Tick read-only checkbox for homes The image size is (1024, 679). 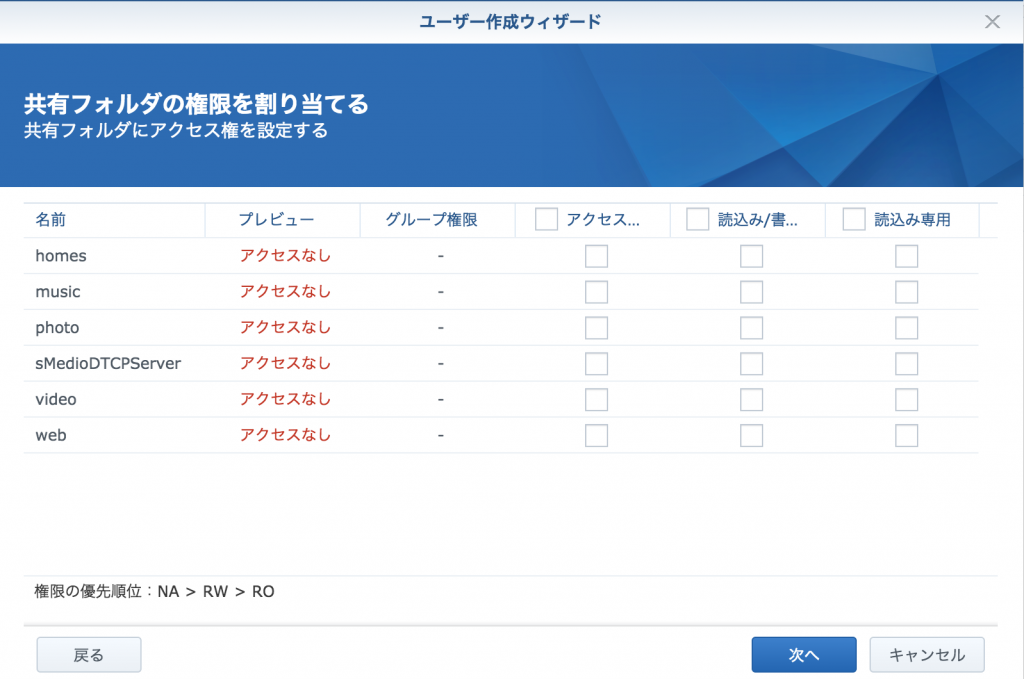point(906,256)
